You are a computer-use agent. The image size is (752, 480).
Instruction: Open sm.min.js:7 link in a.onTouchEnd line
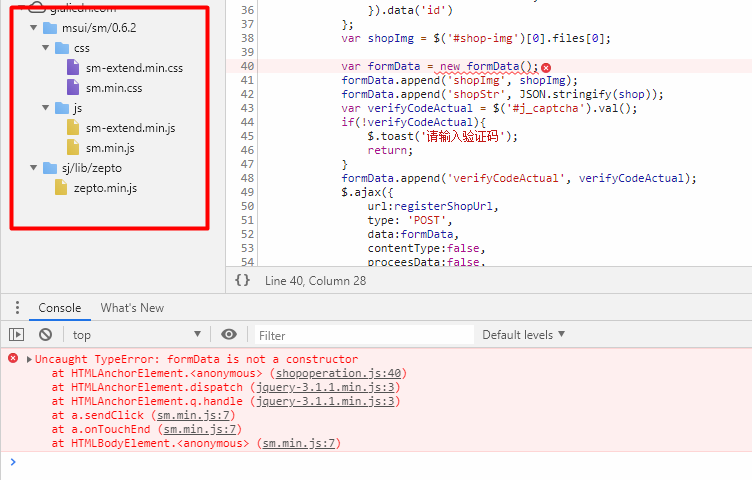[x=200, y=429]
